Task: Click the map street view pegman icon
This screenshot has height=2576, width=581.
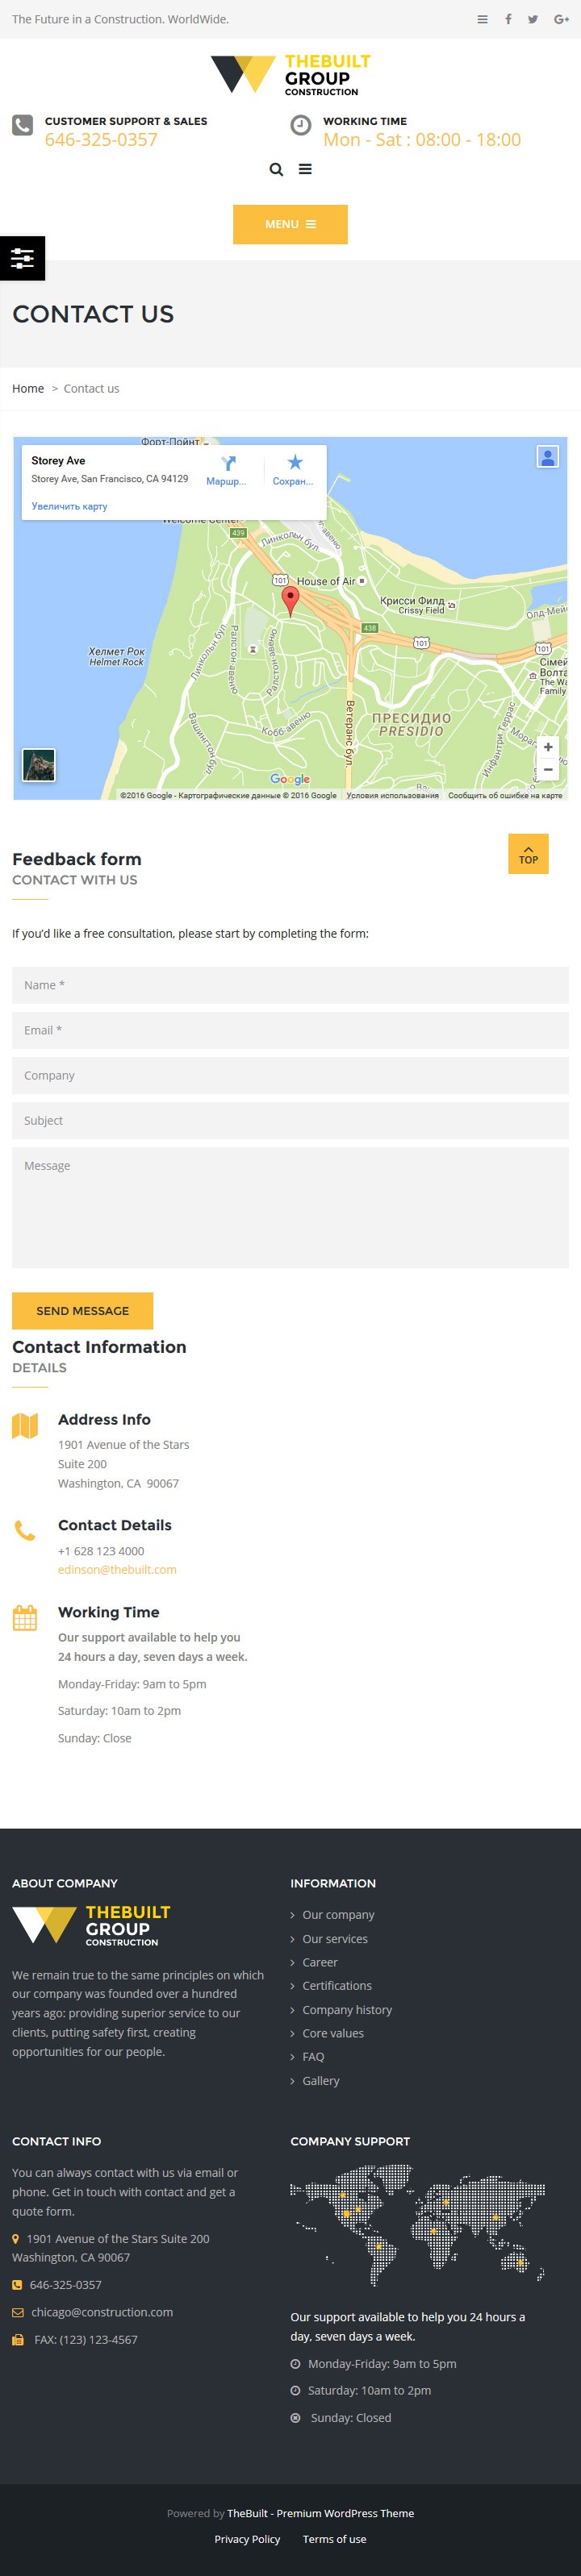Action: pos(548,457)
